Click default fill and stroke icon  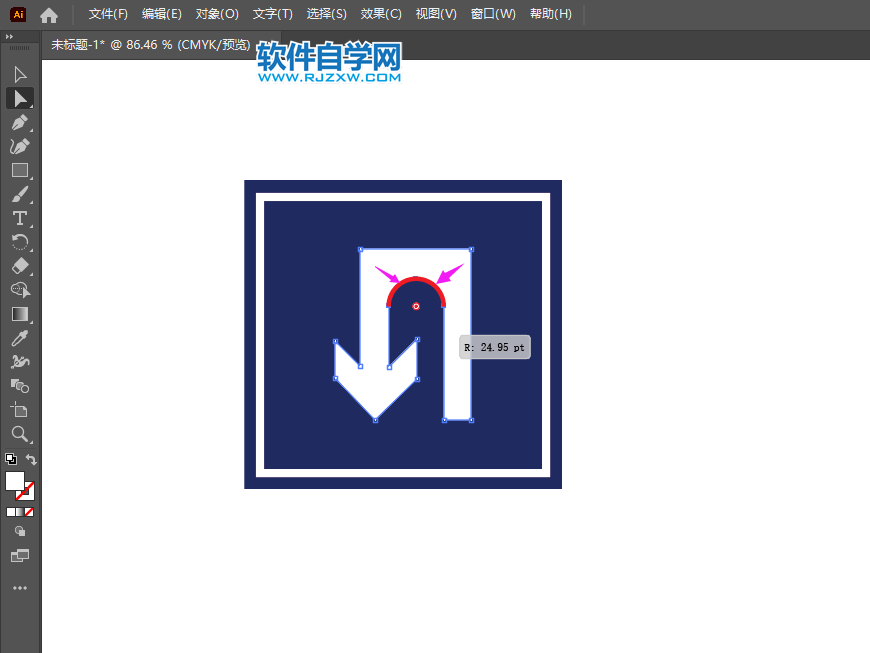pyautogui.click(x=11, y=459)
